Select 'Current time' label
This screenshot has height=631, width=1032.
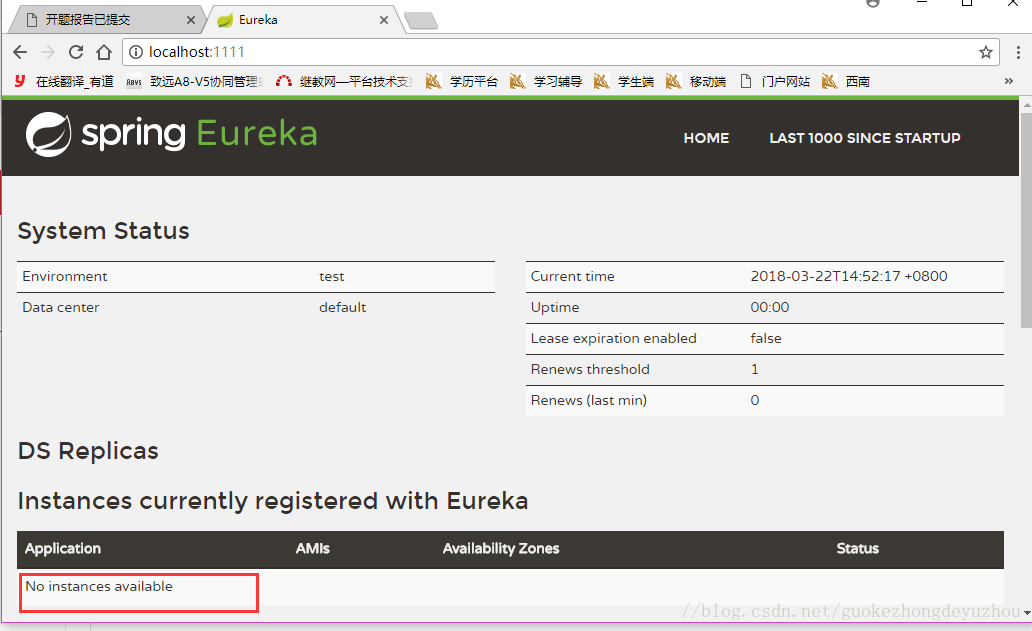(x=573, y=276)
